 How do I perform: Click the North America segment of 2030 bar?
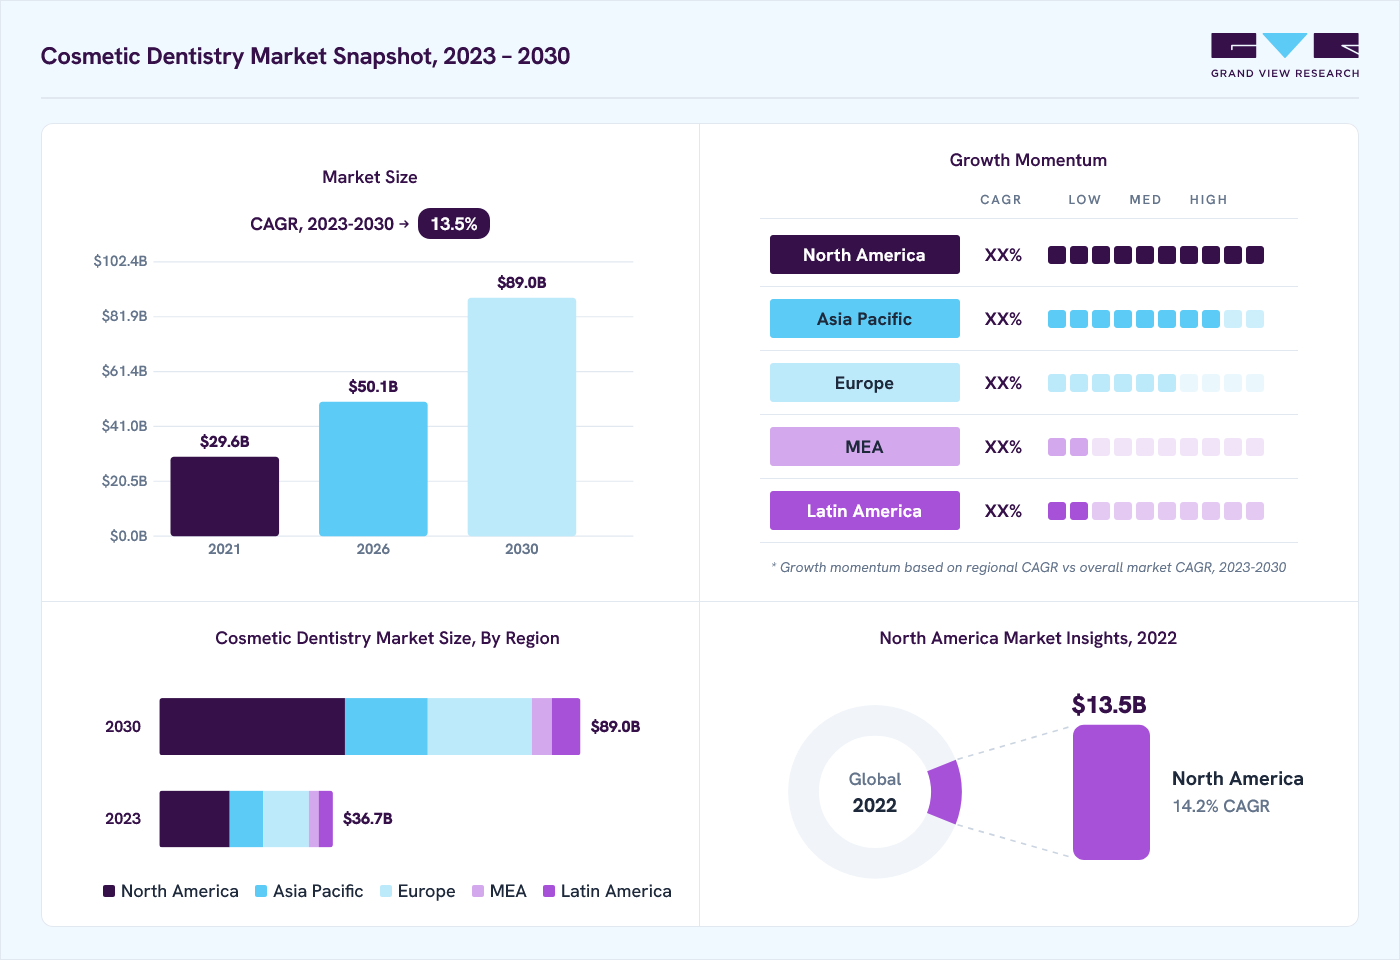[x=252, y=727]
